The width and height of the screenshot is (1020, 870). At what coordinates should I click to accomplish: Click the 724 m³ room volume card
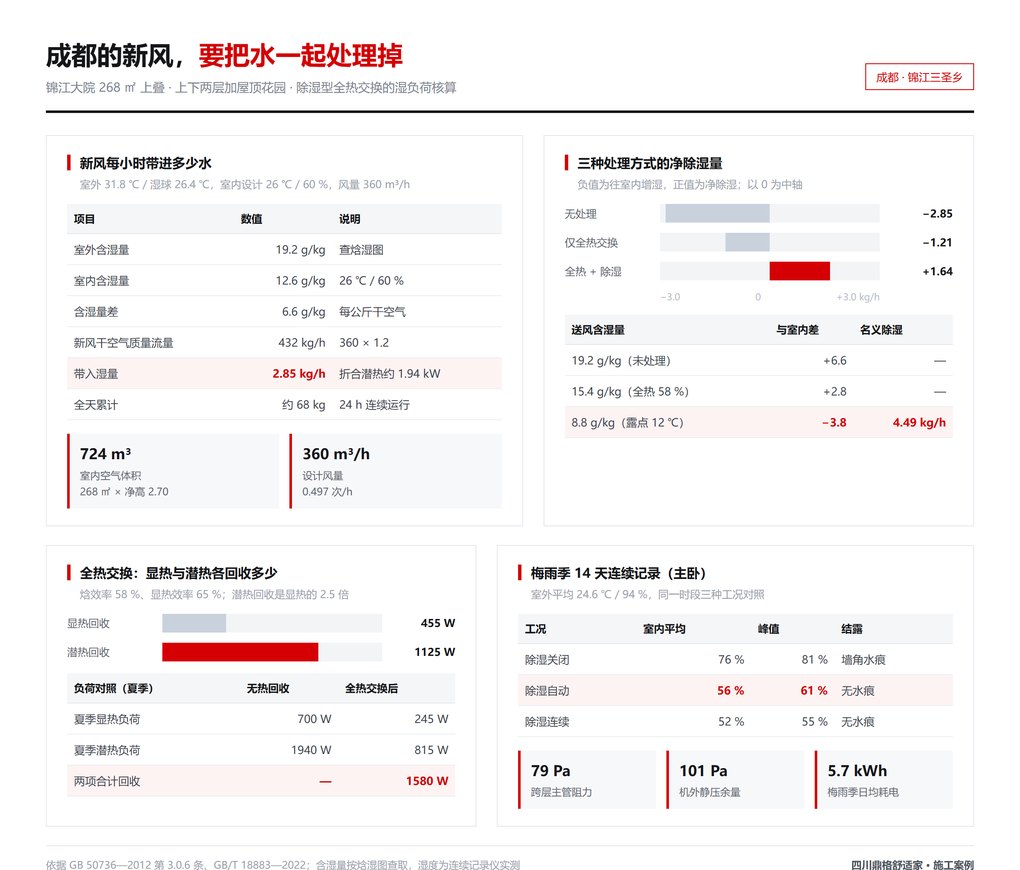(173, 471)
